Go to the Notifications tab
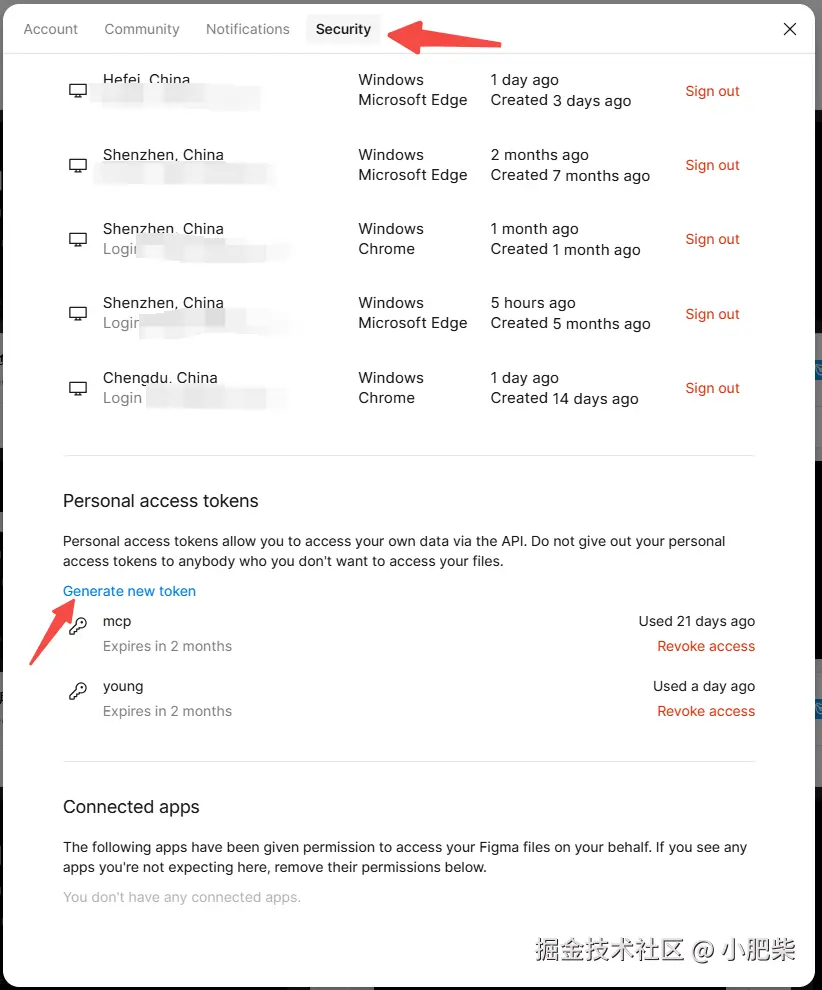This screenshot has height=990, width=822. [x=247, y=29]
